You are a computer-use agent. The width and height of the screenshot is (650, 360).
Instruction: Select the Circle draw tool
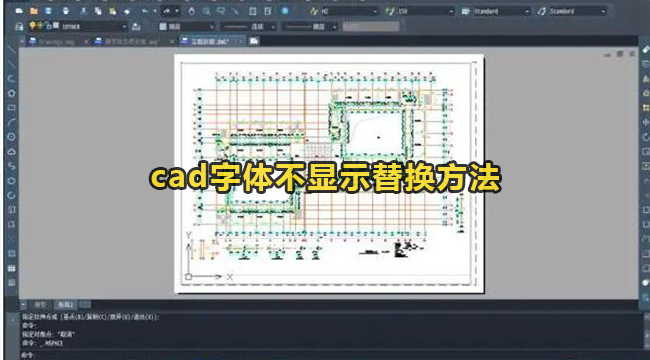(x=12, y=136)
